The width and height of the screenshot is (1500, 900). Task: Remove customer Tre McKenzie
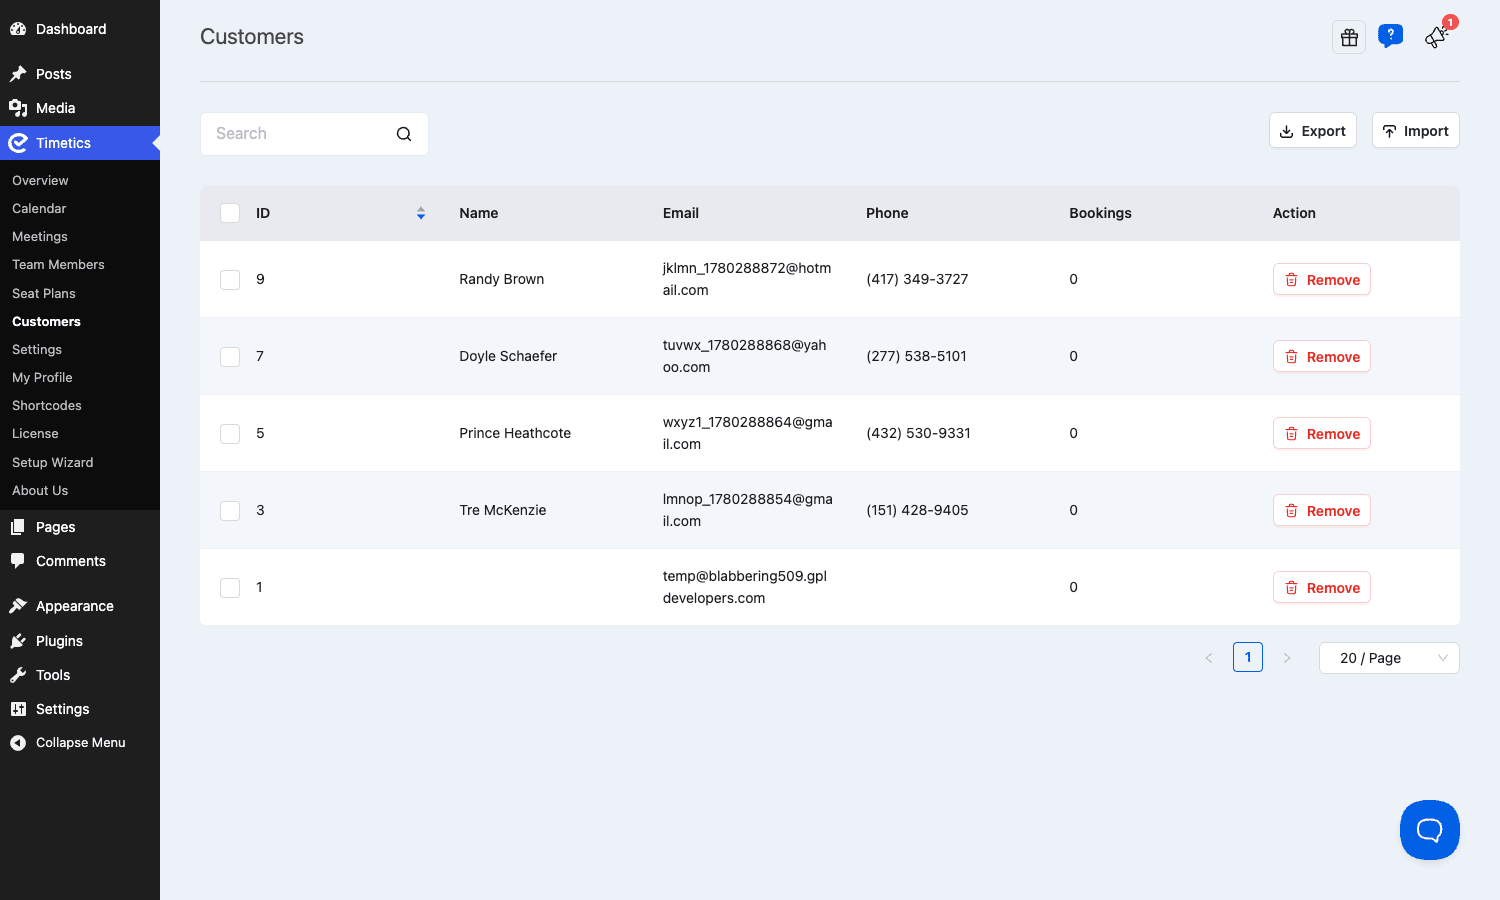[1322, 511]
